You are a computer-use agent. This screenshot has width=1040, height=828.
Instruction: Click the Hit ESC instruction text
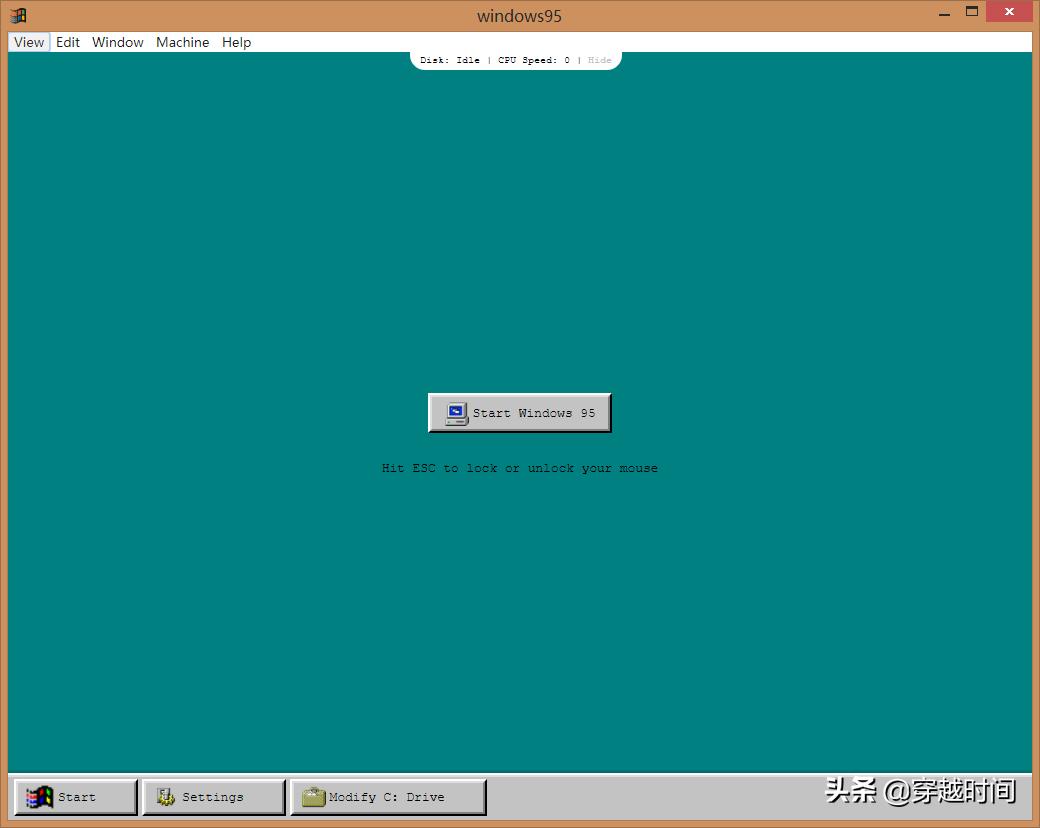(x=519, y=467)
